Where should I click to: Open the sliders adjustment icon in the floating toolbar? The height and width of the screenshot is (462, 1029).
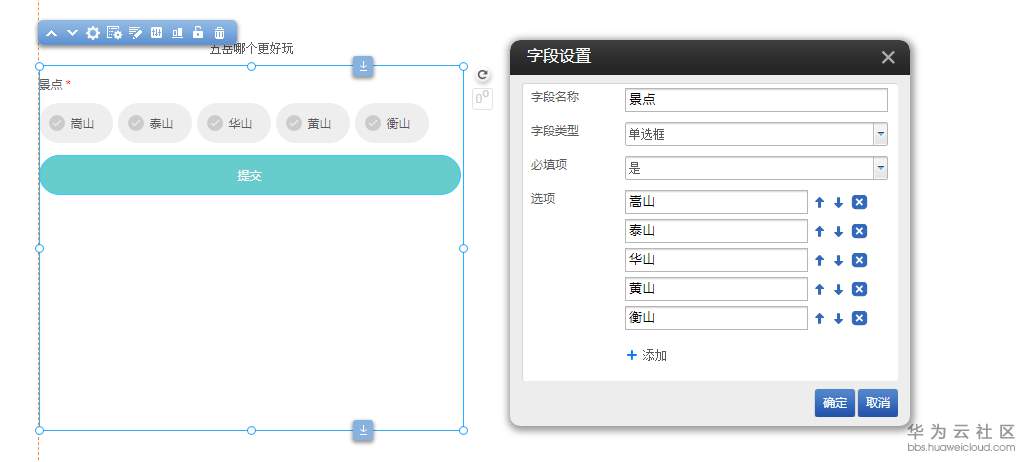156,33
